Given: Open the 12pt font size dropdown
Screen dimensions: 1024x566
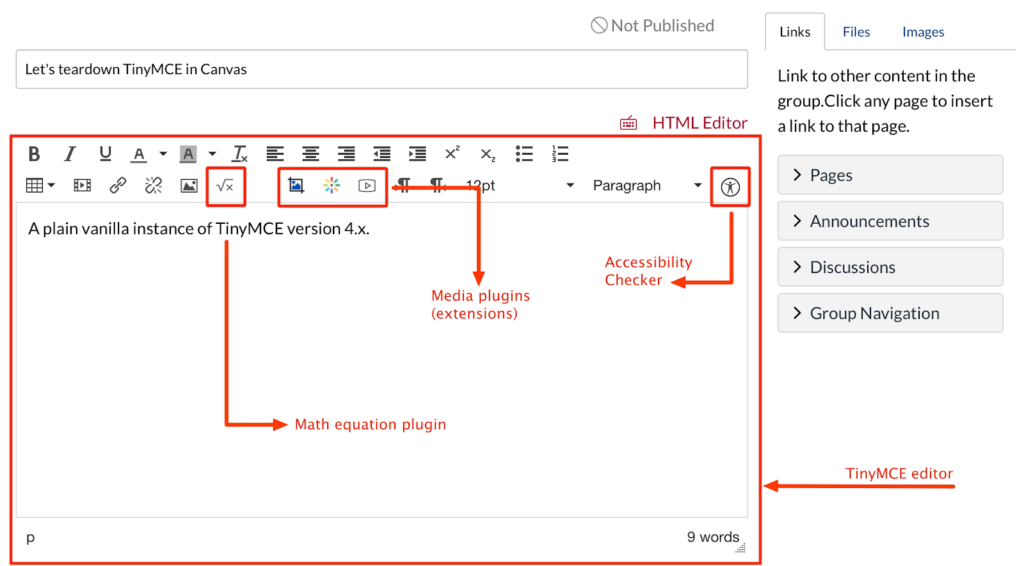Looking at the screenshot, I should (520, 185).
